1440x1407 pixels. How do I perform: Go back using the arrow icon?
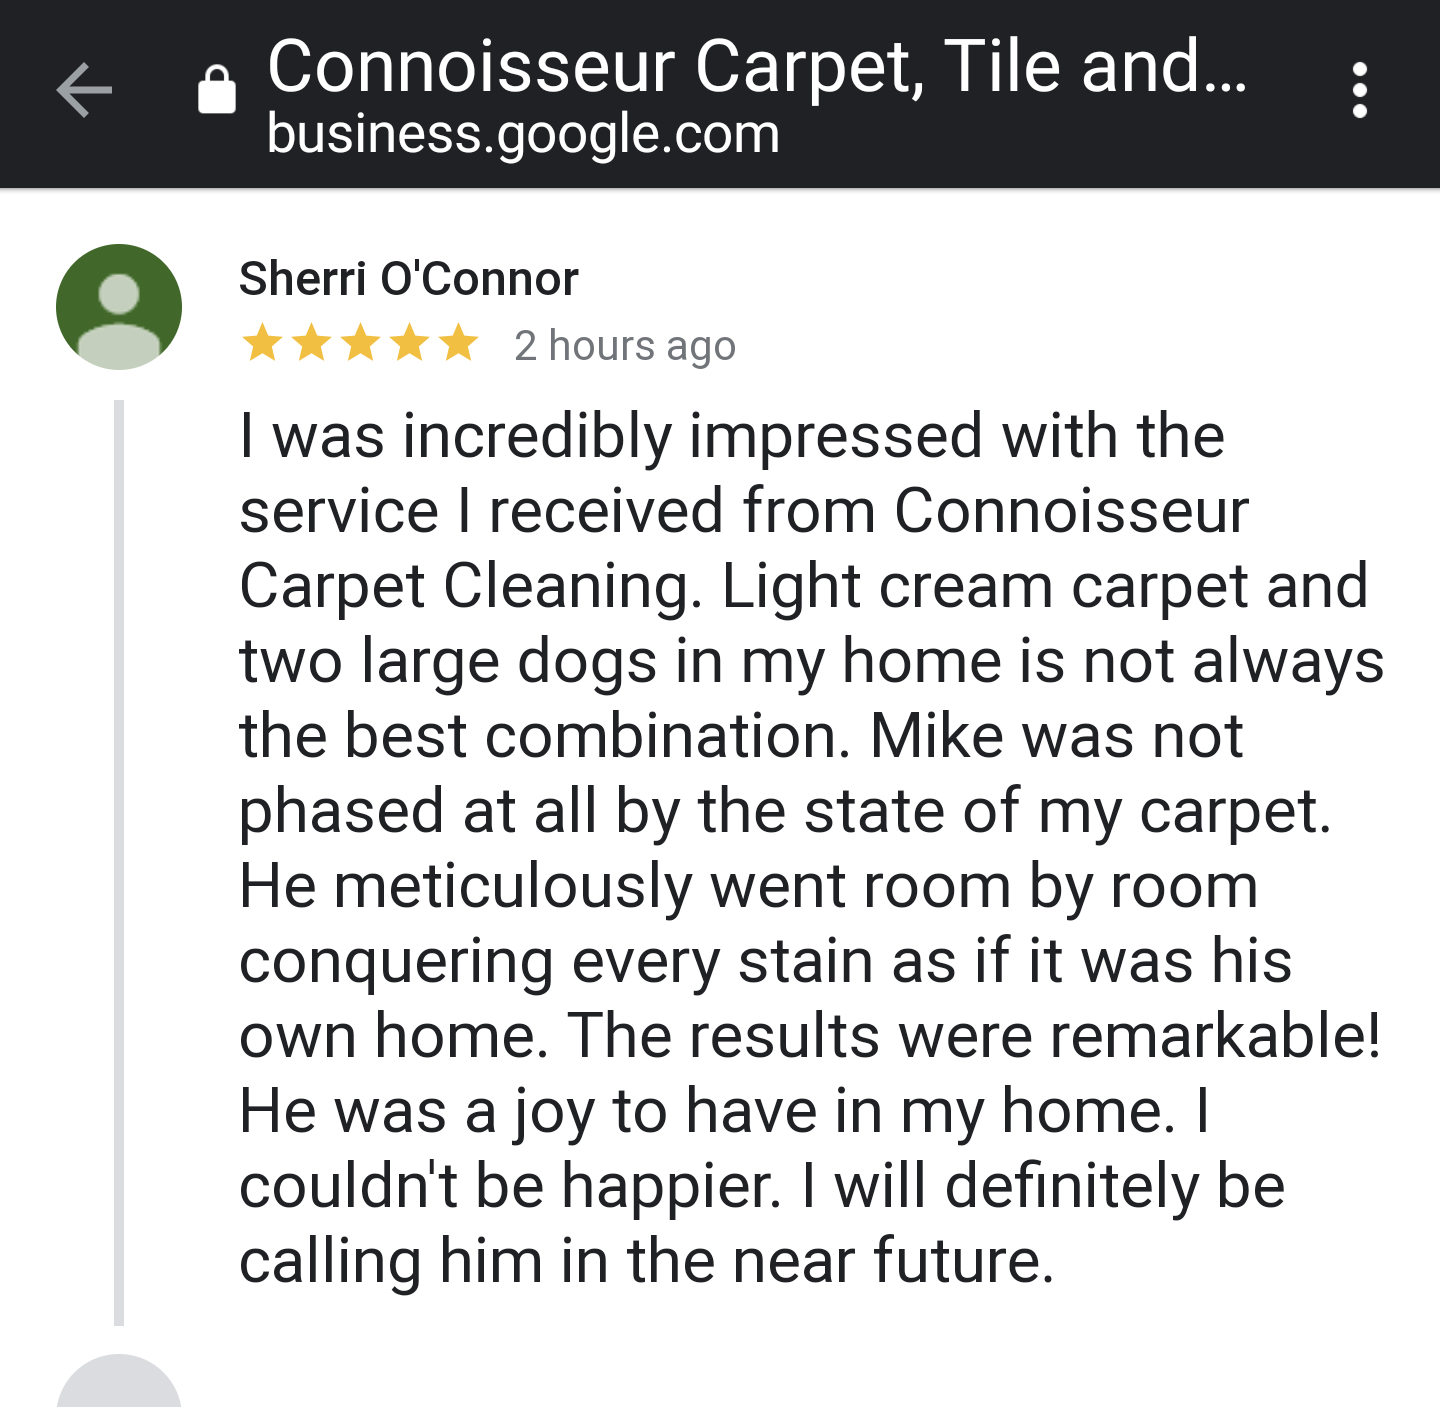coord(84,91)
